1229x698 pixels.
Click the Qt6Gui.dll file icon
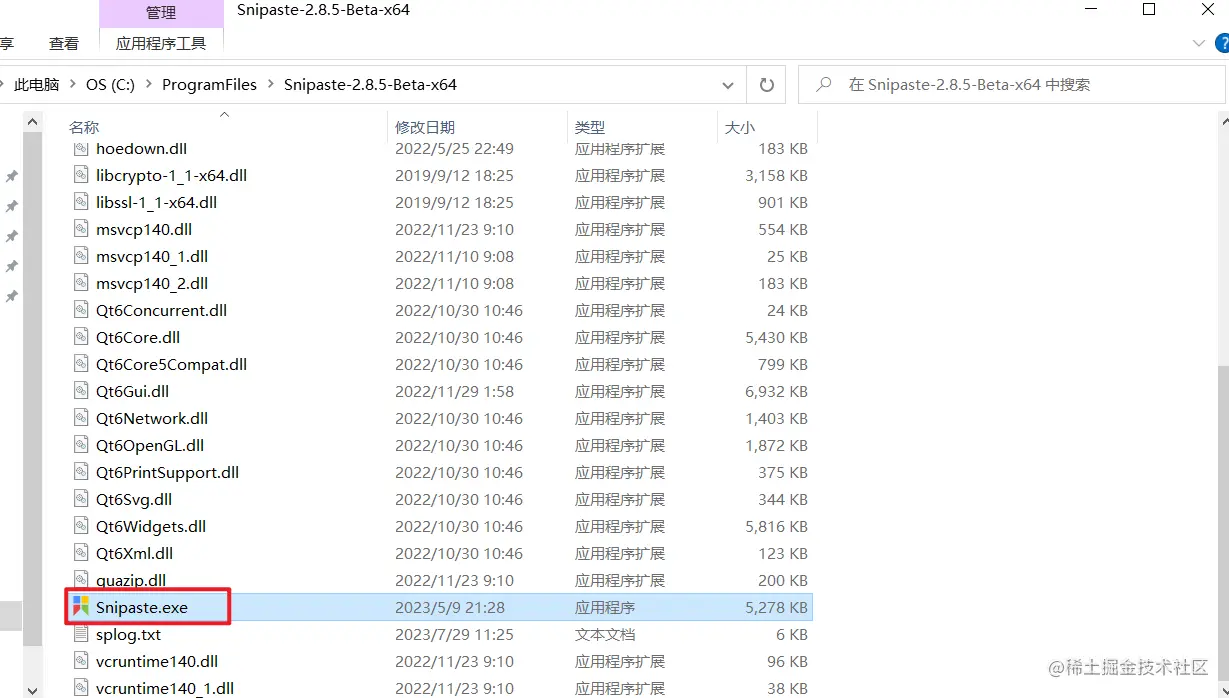tap(81, 391)
